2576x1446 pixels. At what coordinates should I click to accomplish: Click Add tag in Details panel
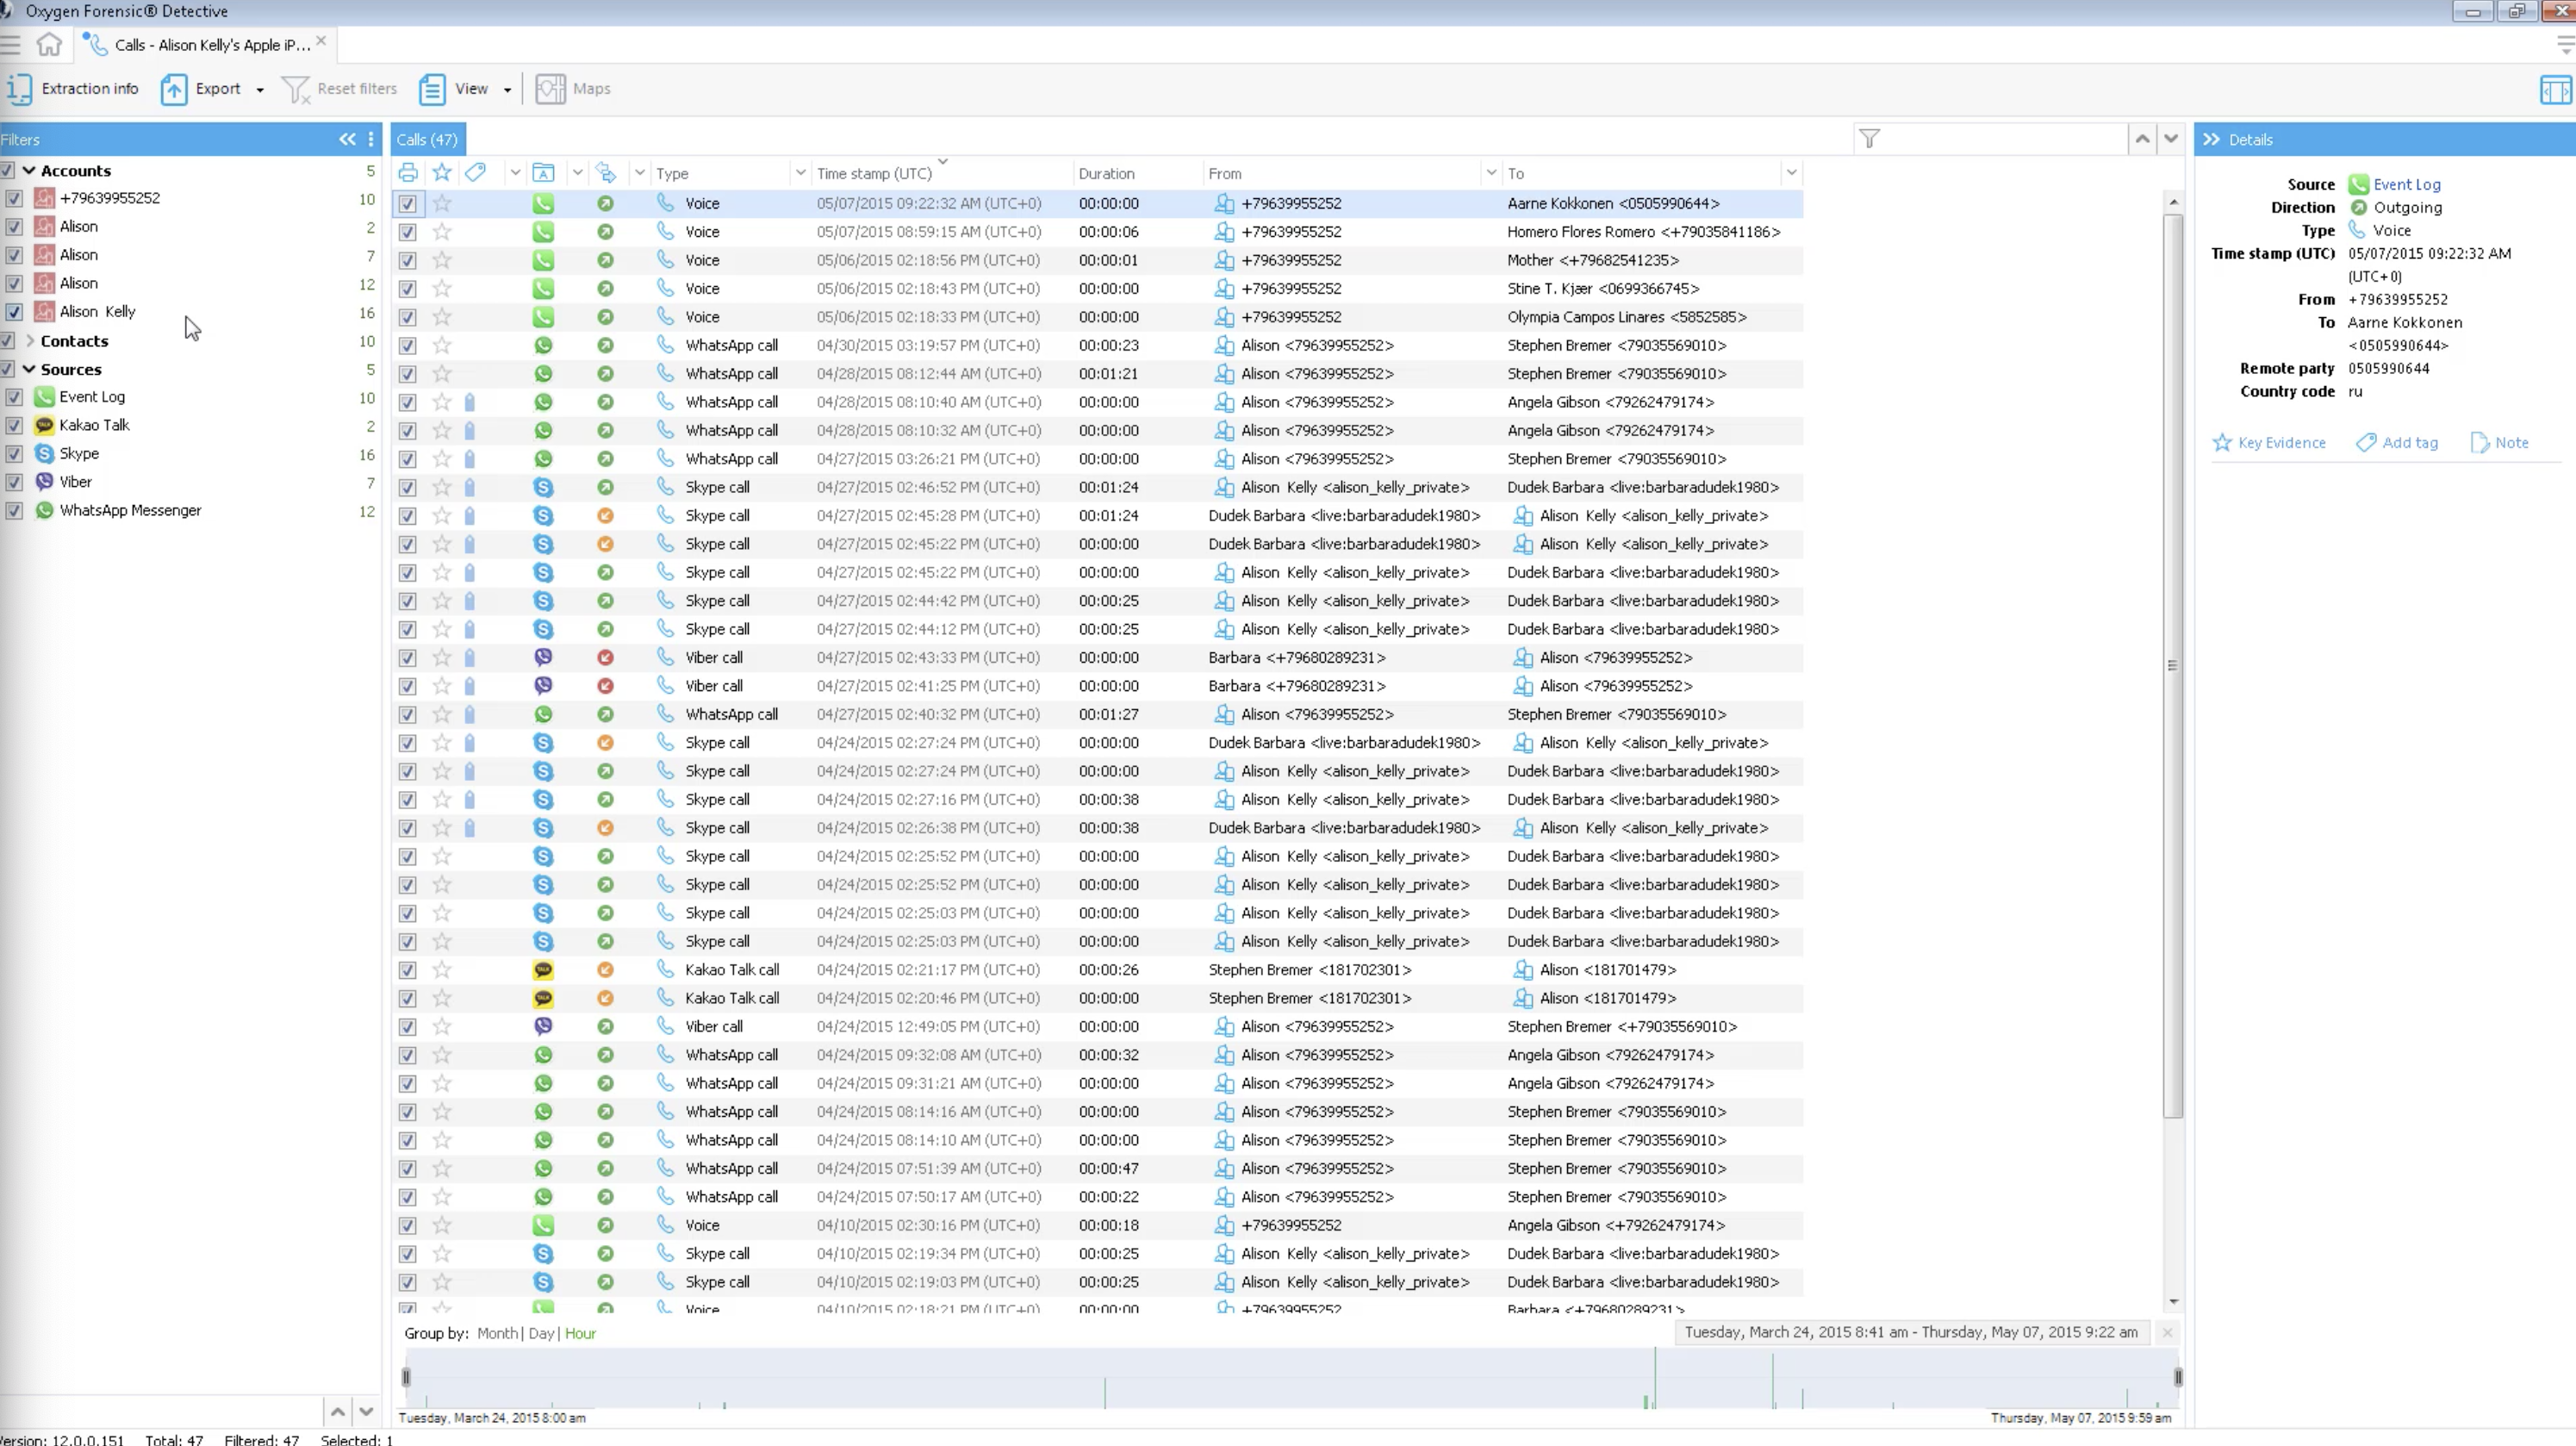tap(2397, 443)
